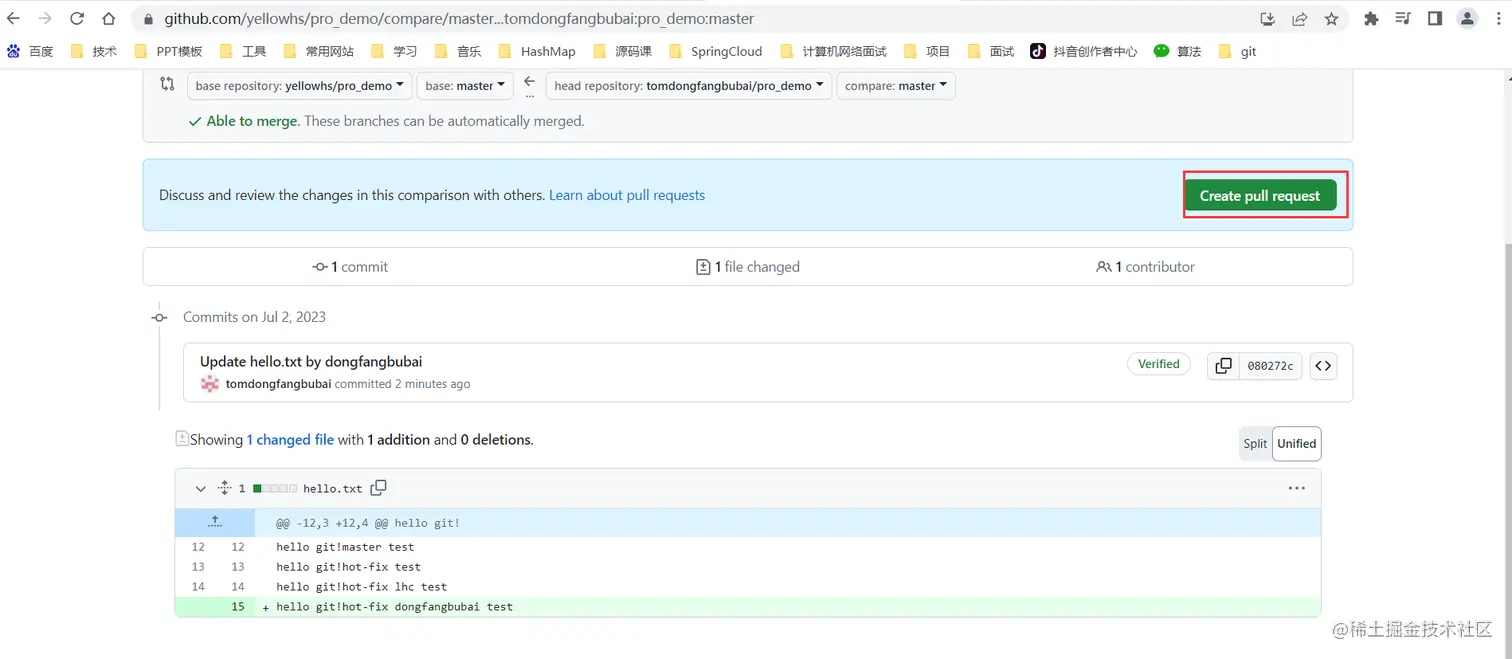Open the hello.txt diff options menu
Screen dimensions: 1512x659
pyautogui.click(x=1297, y=488)
